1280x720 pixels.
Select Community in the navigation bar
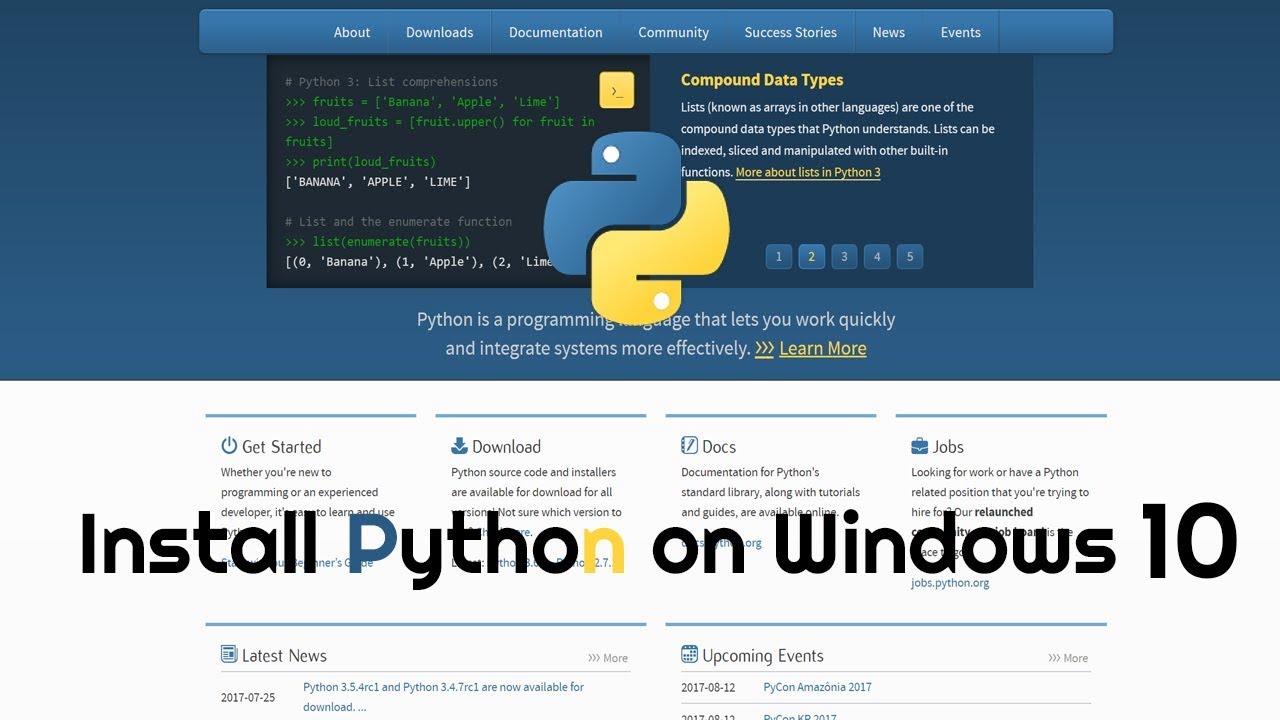pyautogui.click(x=673, y=32)
